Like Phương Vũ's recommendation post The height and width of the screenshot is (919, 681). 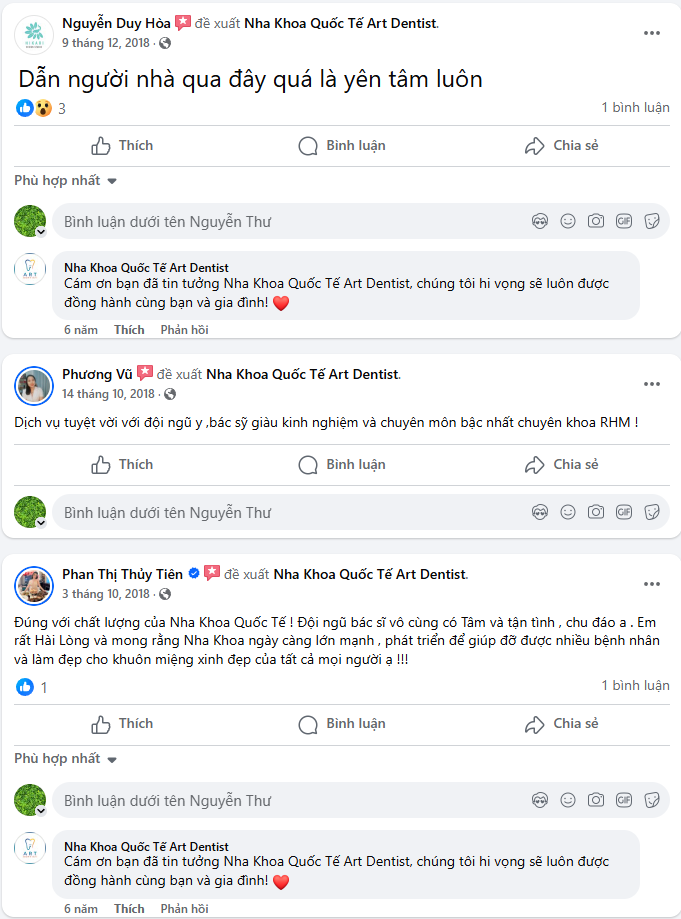click(x=122, y=465)
